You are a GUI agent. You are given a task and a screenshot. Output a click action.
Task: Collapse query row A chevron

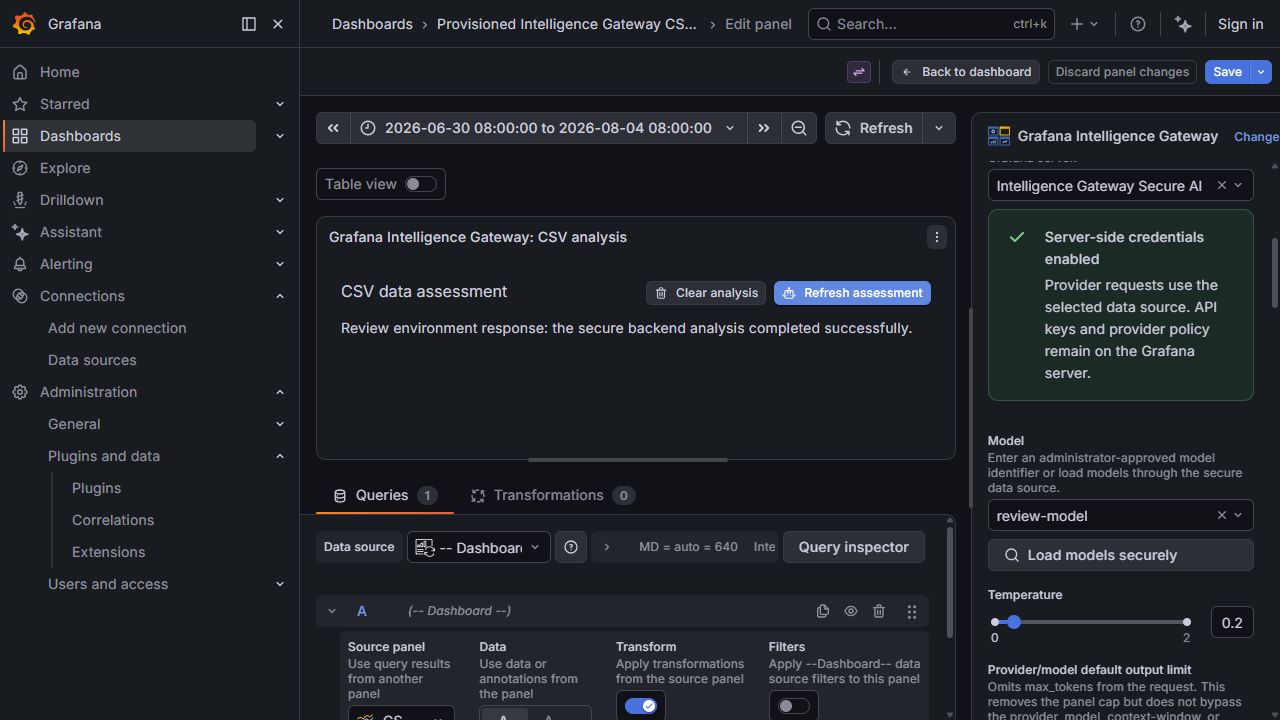332,611
